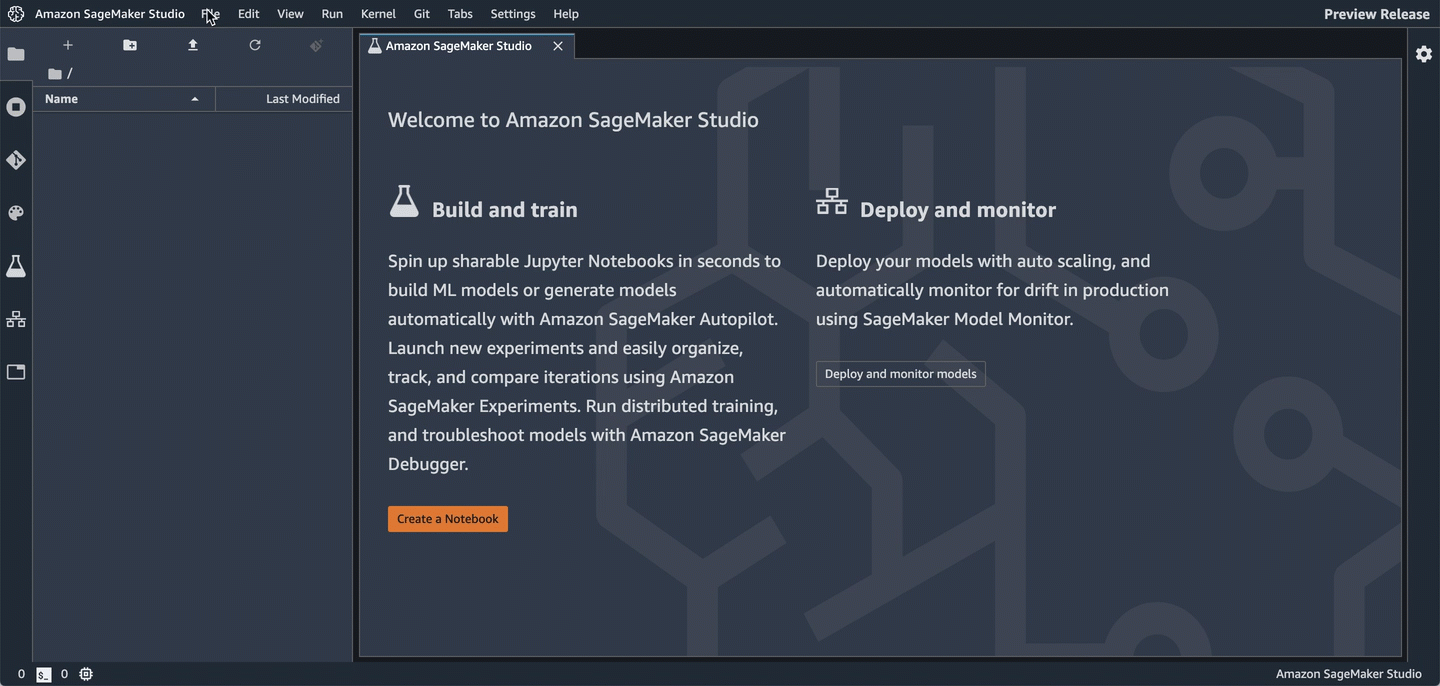Click the Welcome to Amazon SageMaker Studio title
The width and height of the screenshot is (1440, 686).
[x=573, y=120]
